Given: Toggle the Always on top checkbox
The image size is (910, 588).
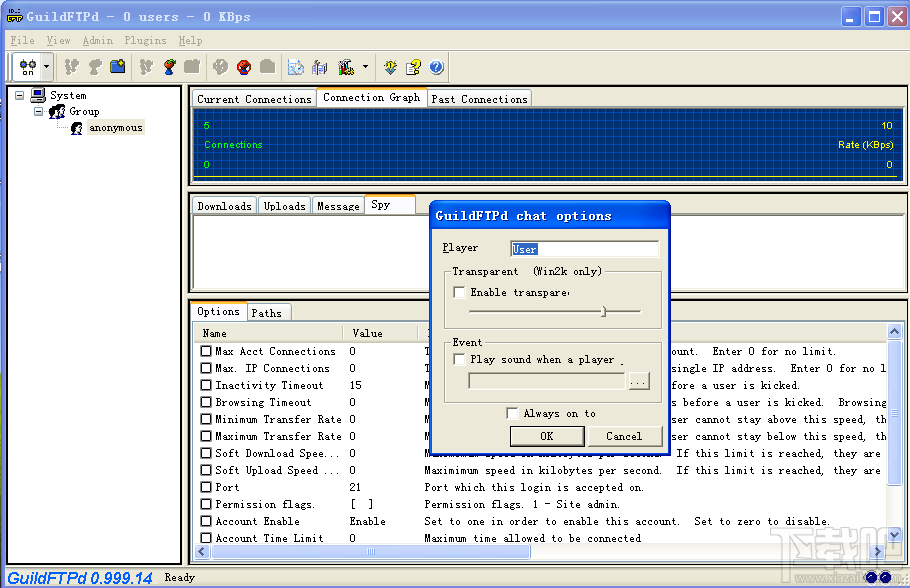Looking at the screenshot, I should [x=513, y=414].
